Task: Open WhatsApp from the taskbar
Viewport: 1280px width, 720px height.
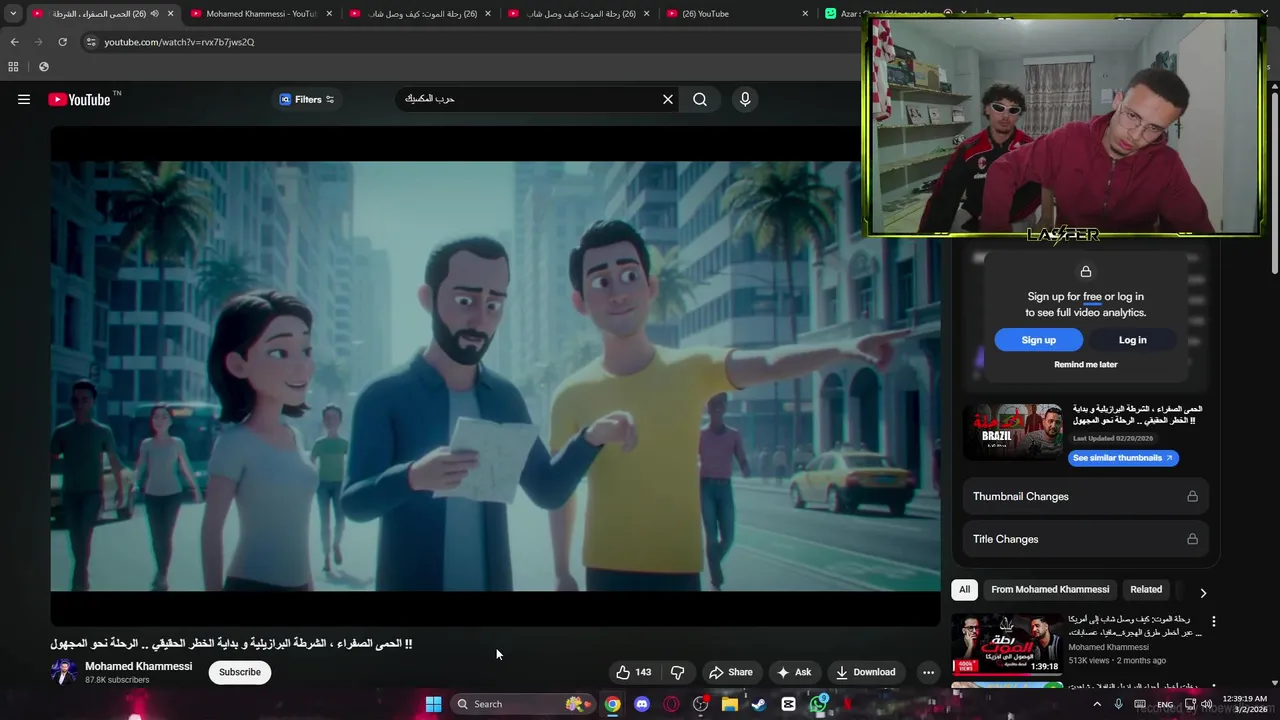Action: pyautogui.click(x=818, y=704)
